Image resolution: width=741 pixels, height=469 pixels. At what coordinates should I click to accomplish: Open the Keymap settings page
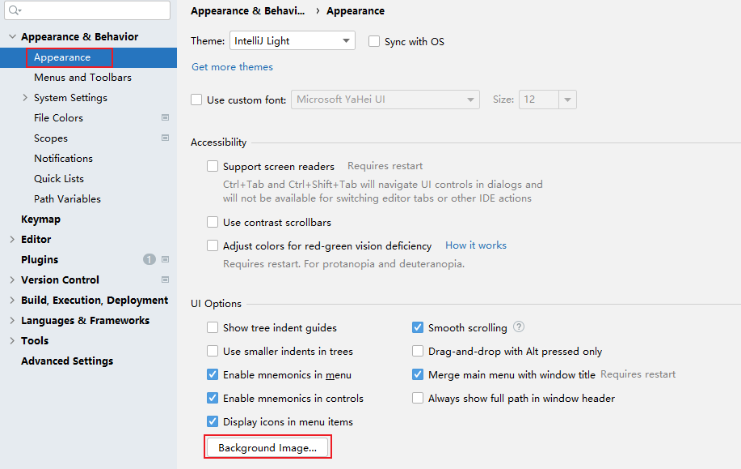point(41,219)
